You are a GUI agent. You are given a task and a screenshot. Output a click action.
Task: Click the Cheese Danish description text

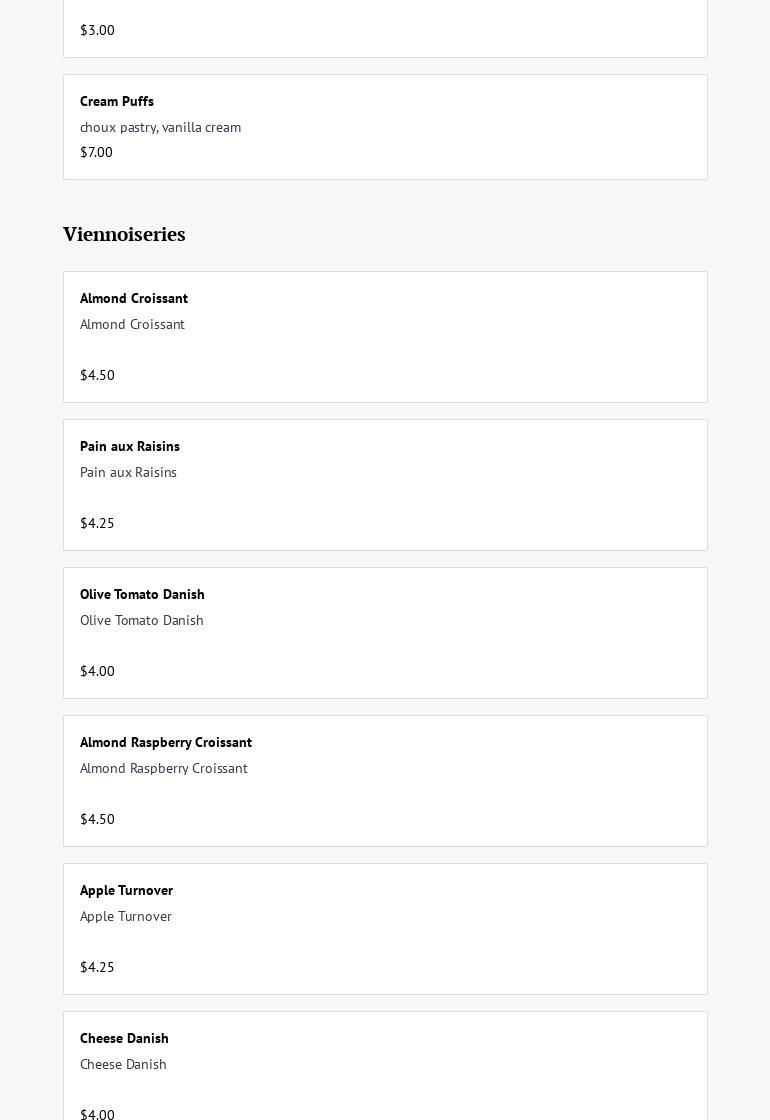[123, 1064]
